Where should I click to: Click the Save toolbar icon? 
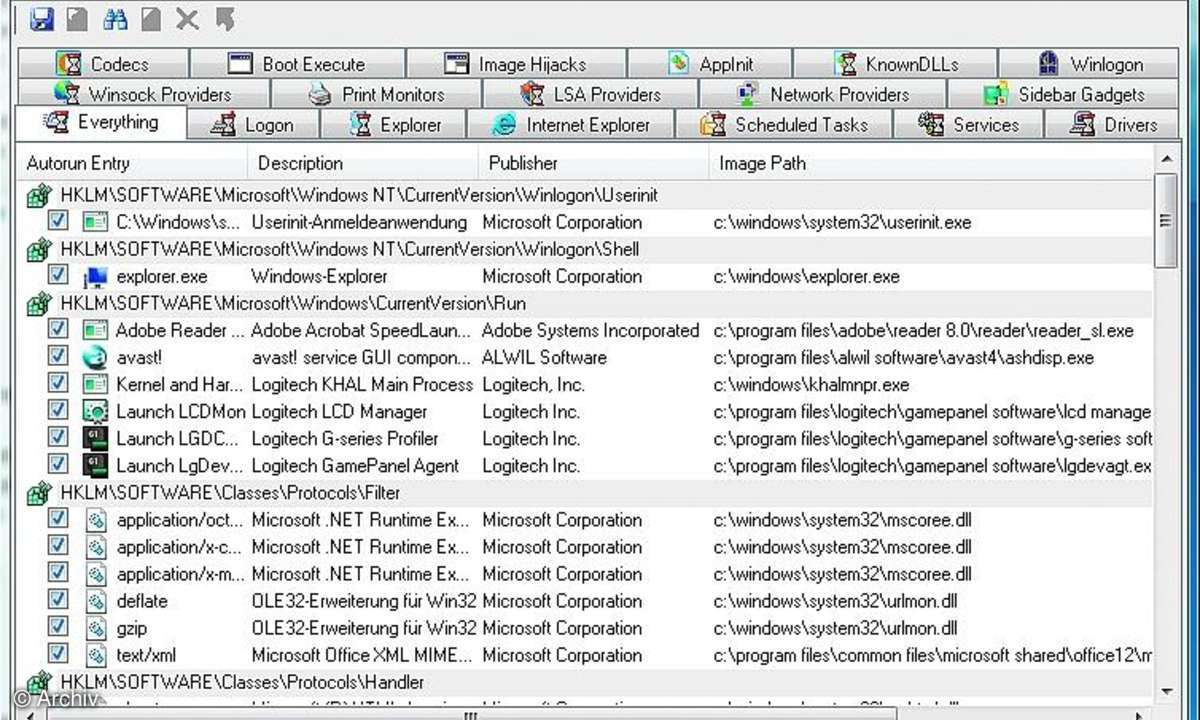pyautogui.click(x=43, y=19)
